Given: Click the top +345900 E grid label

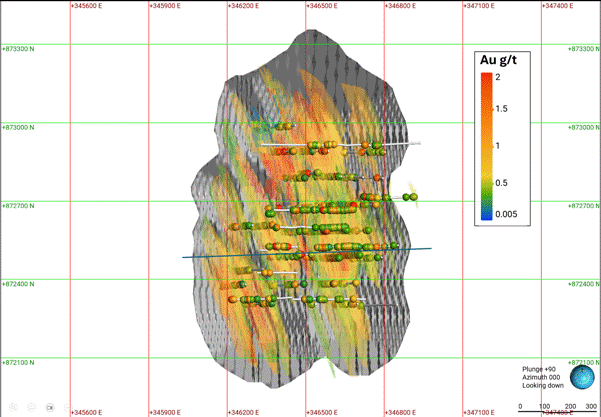Looking at the screenshot, I should point(165,6).
